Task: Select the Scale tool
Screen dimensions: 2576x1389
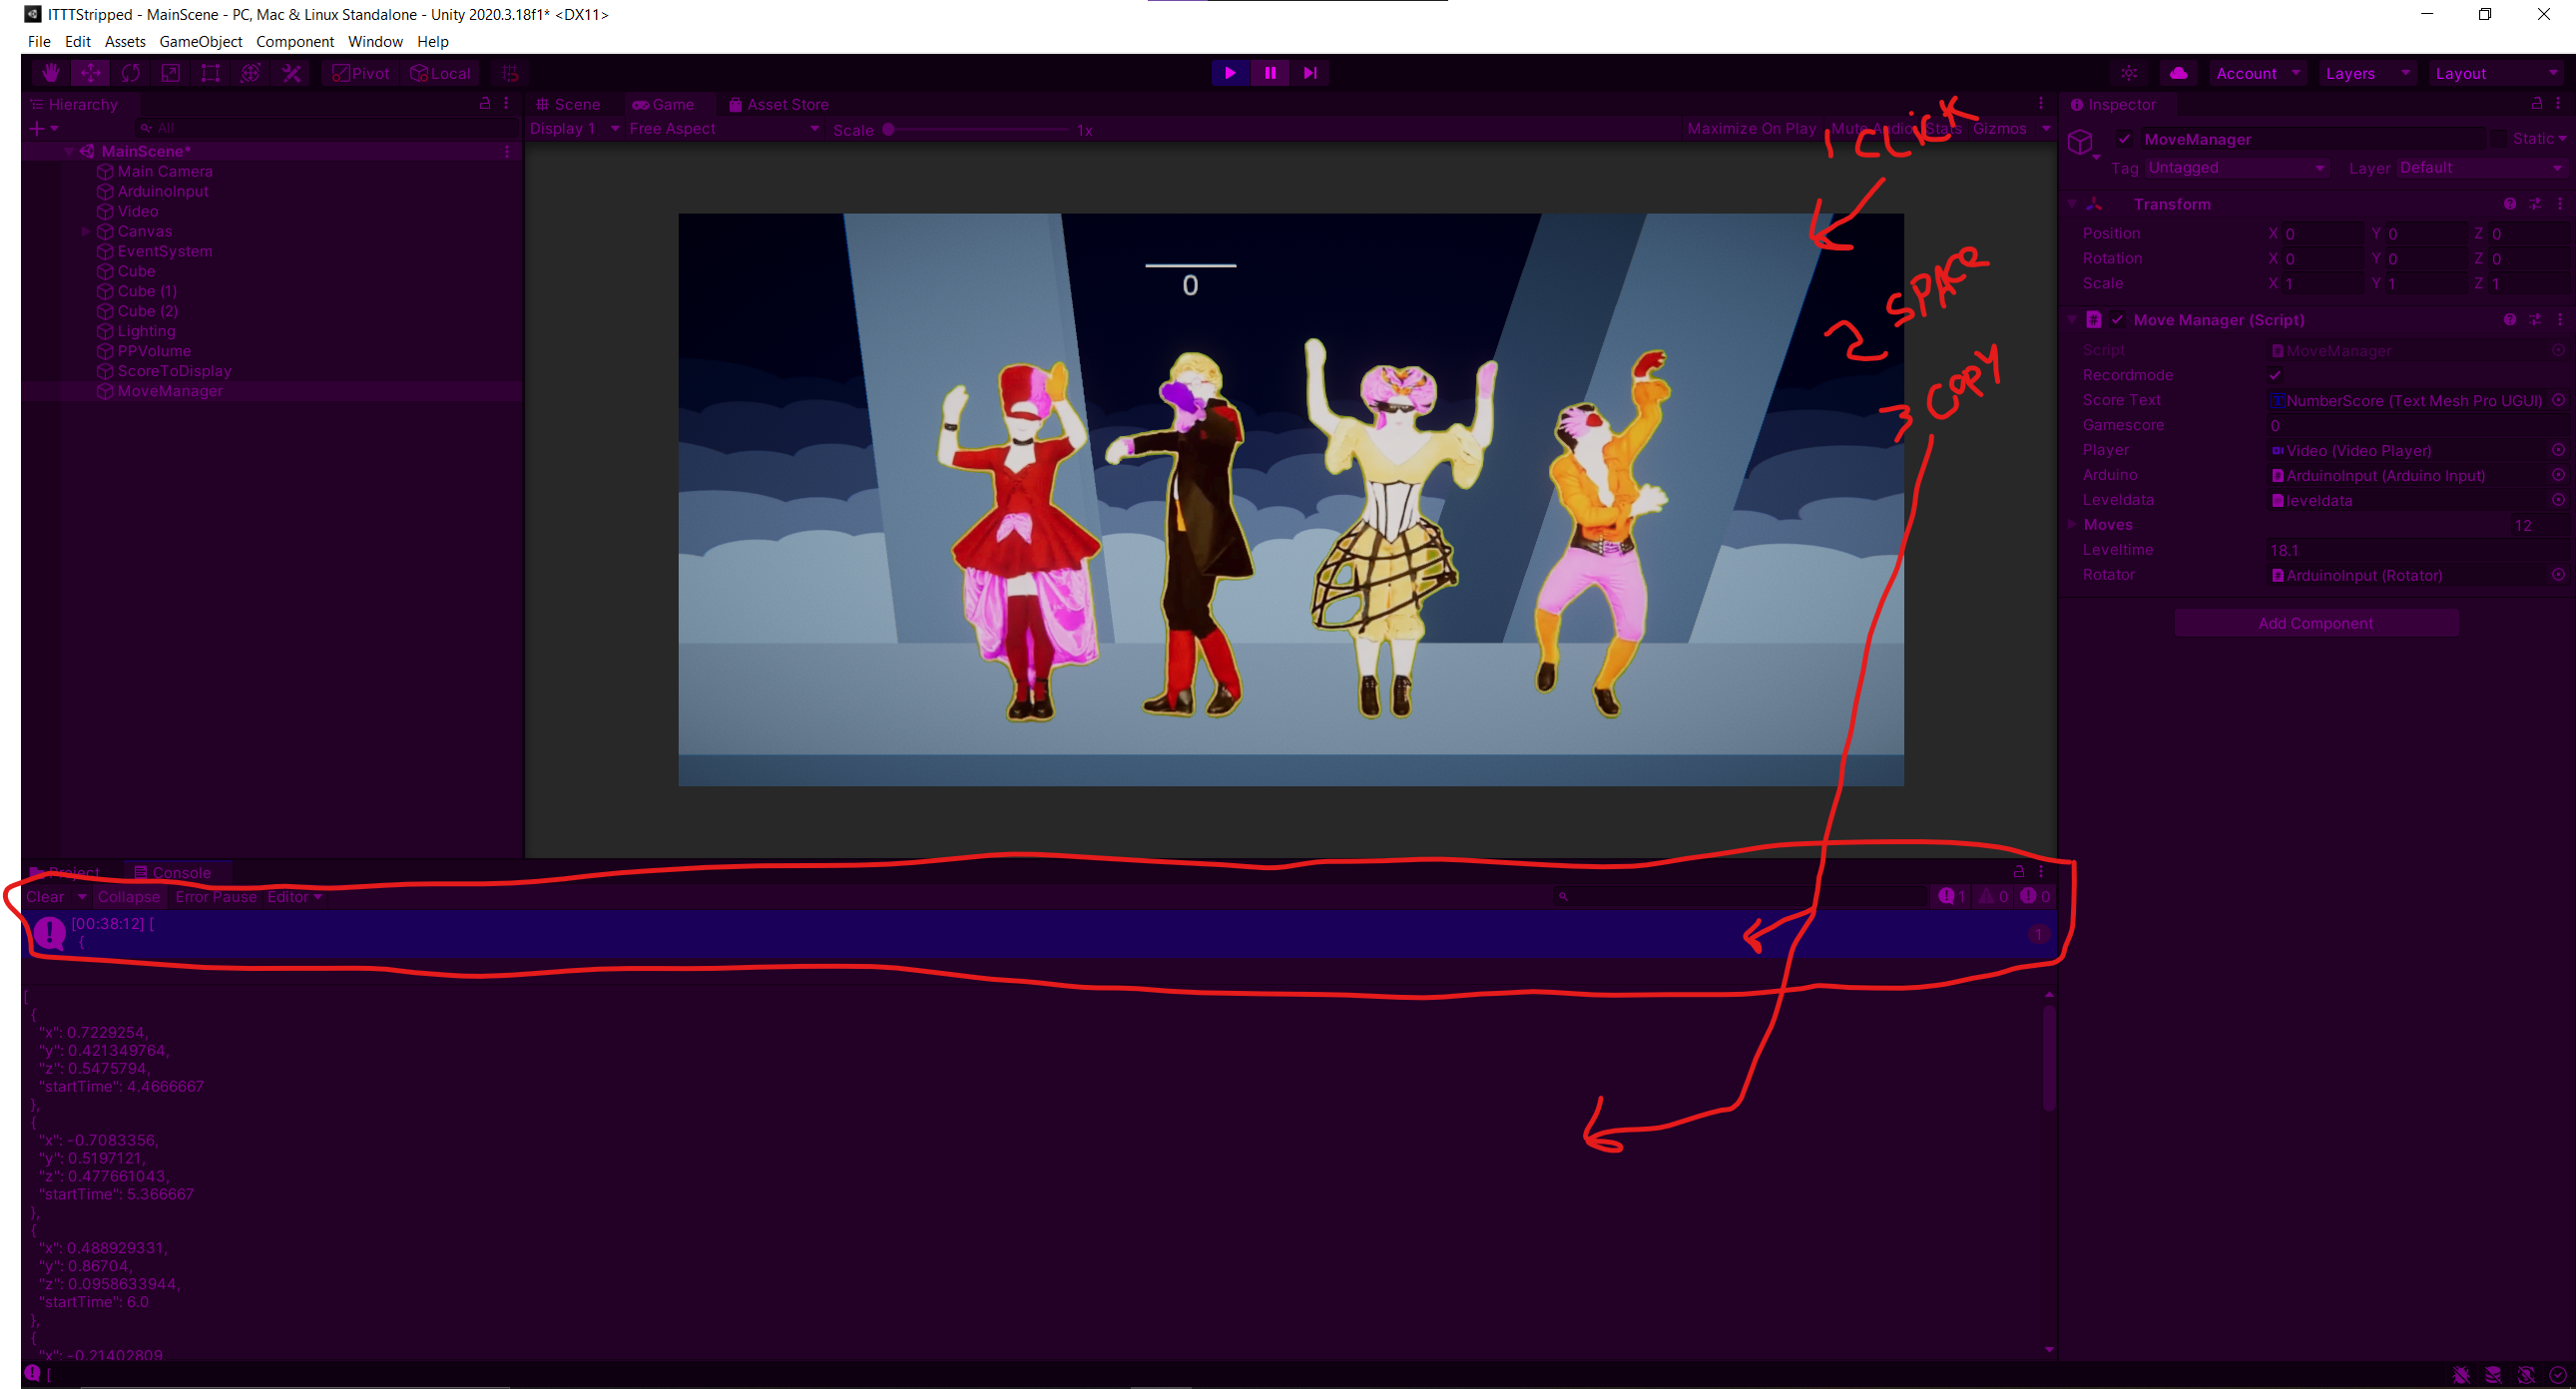Action: pyautogui.click(x=171, y=73)
